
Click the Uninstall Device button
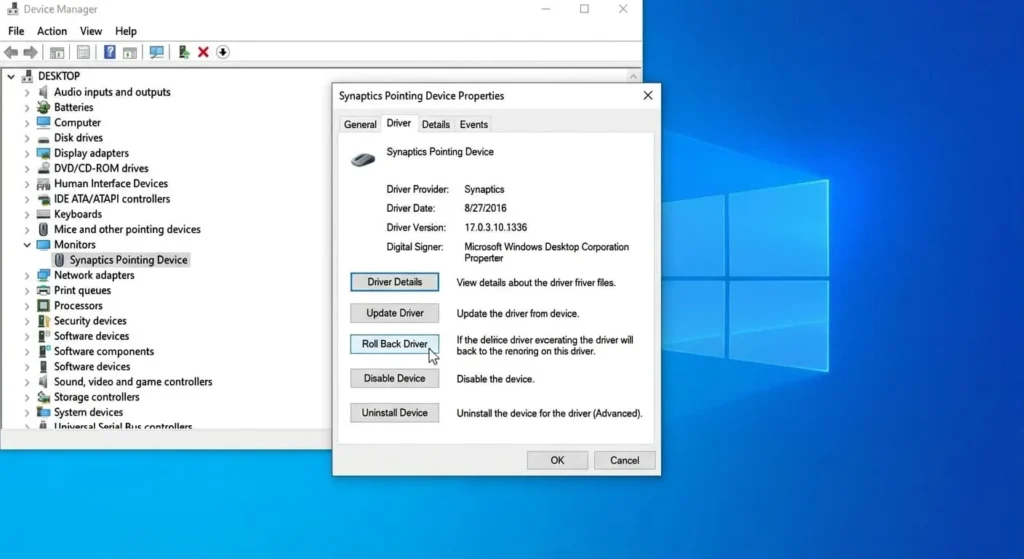click(394, 413)
